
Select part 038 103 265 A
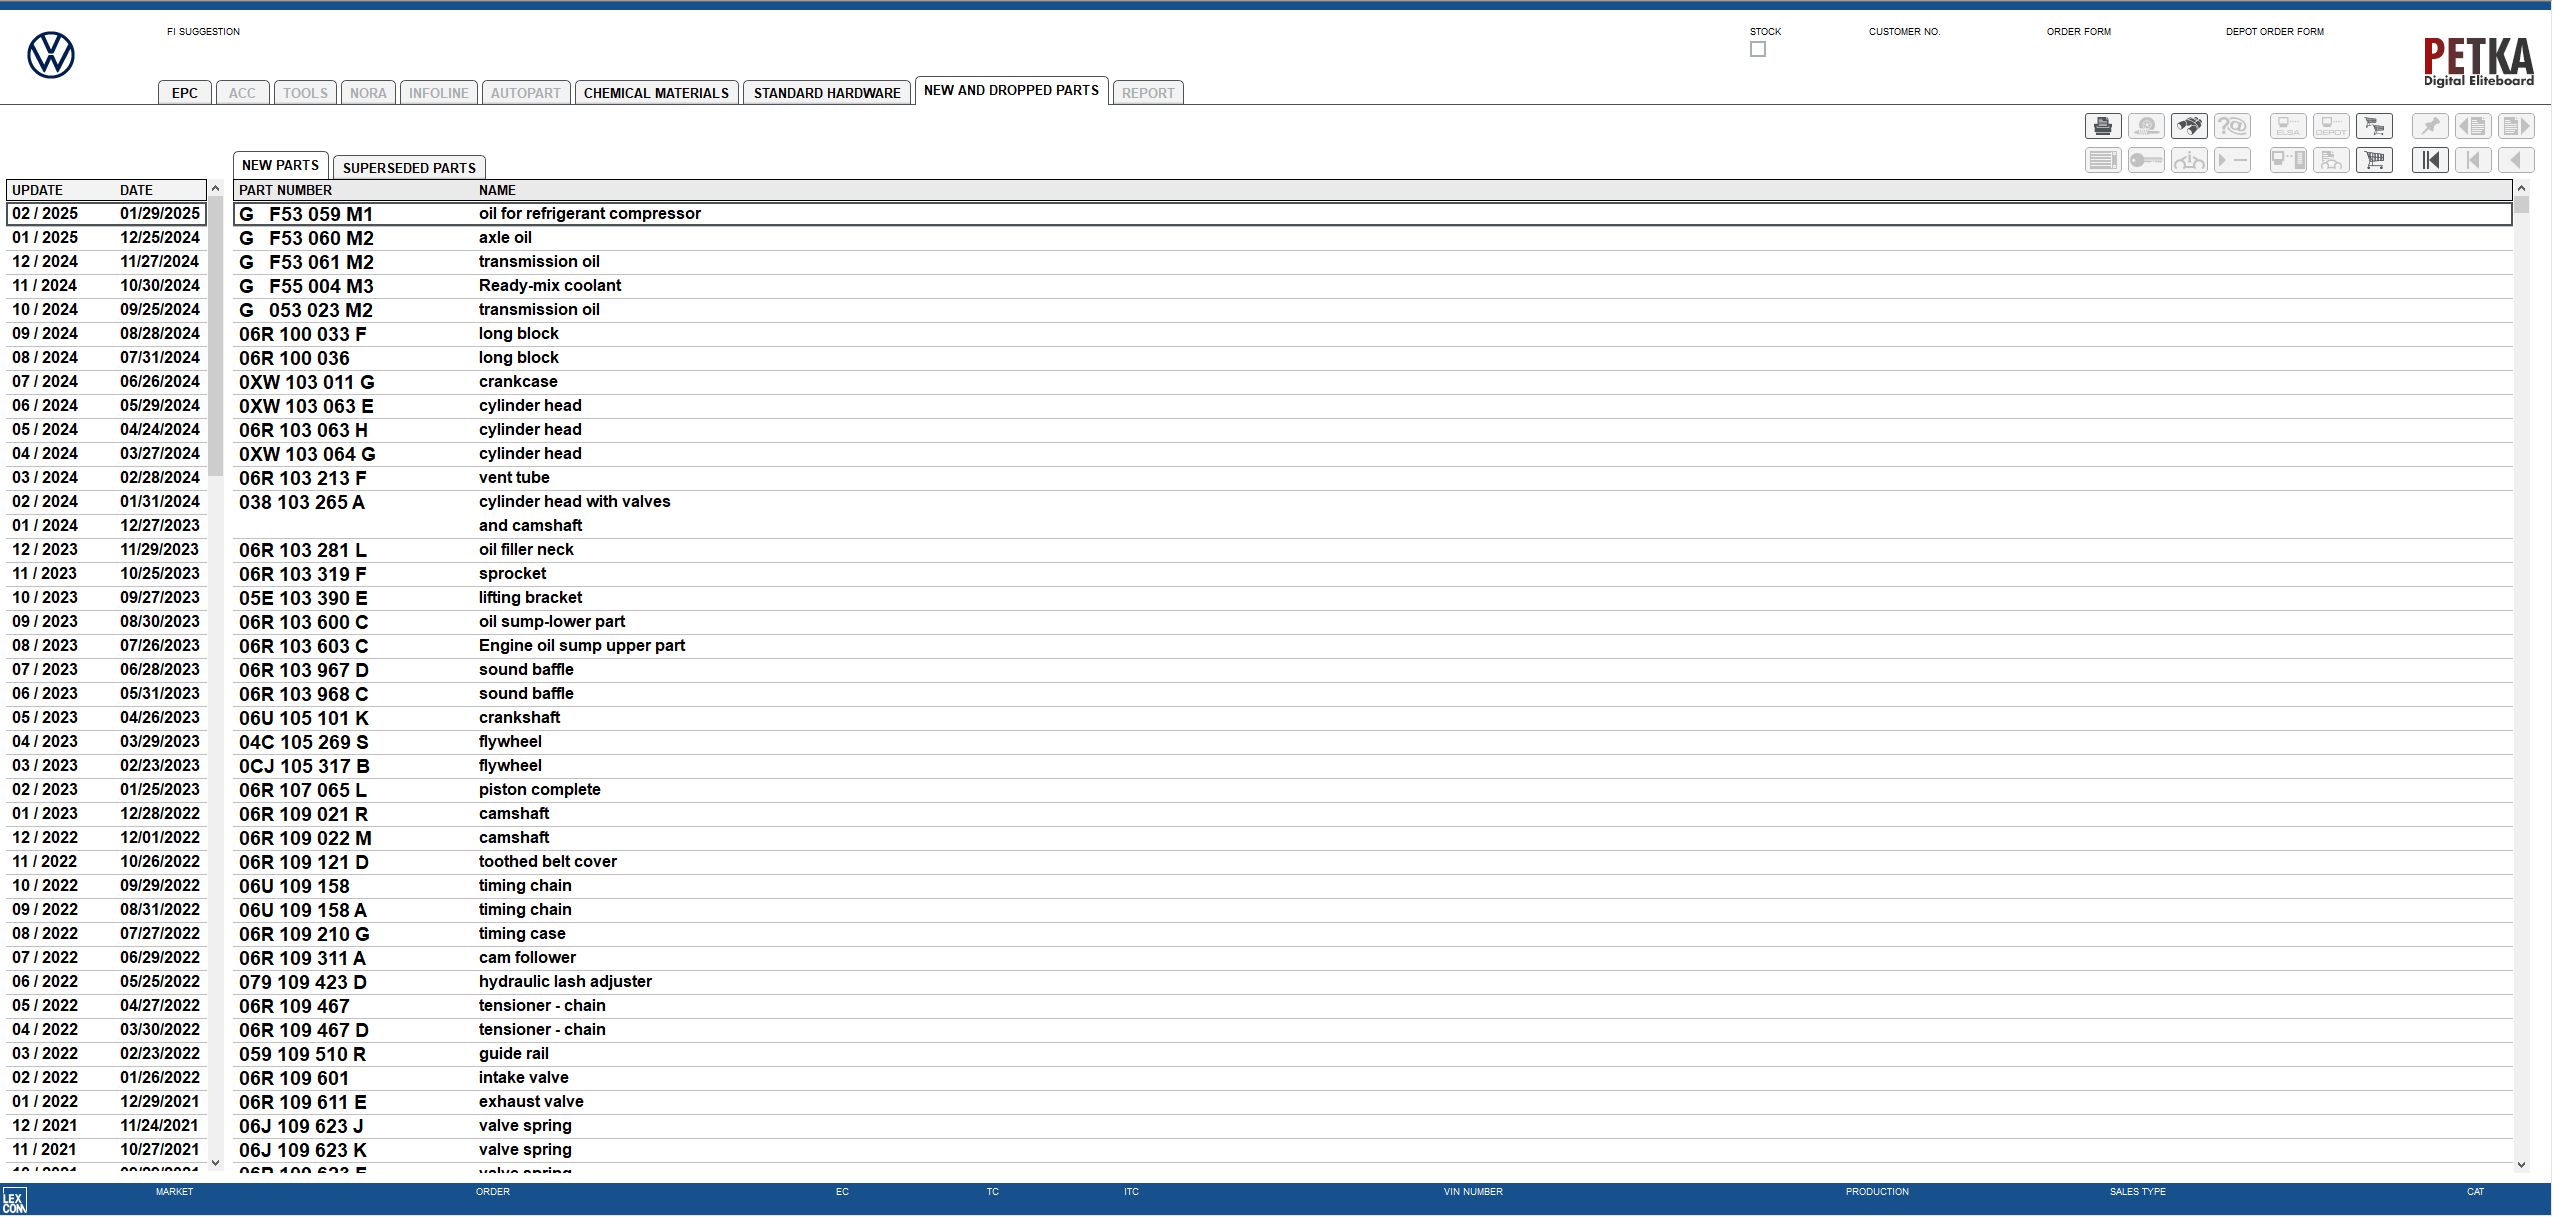click(1373, 514)
